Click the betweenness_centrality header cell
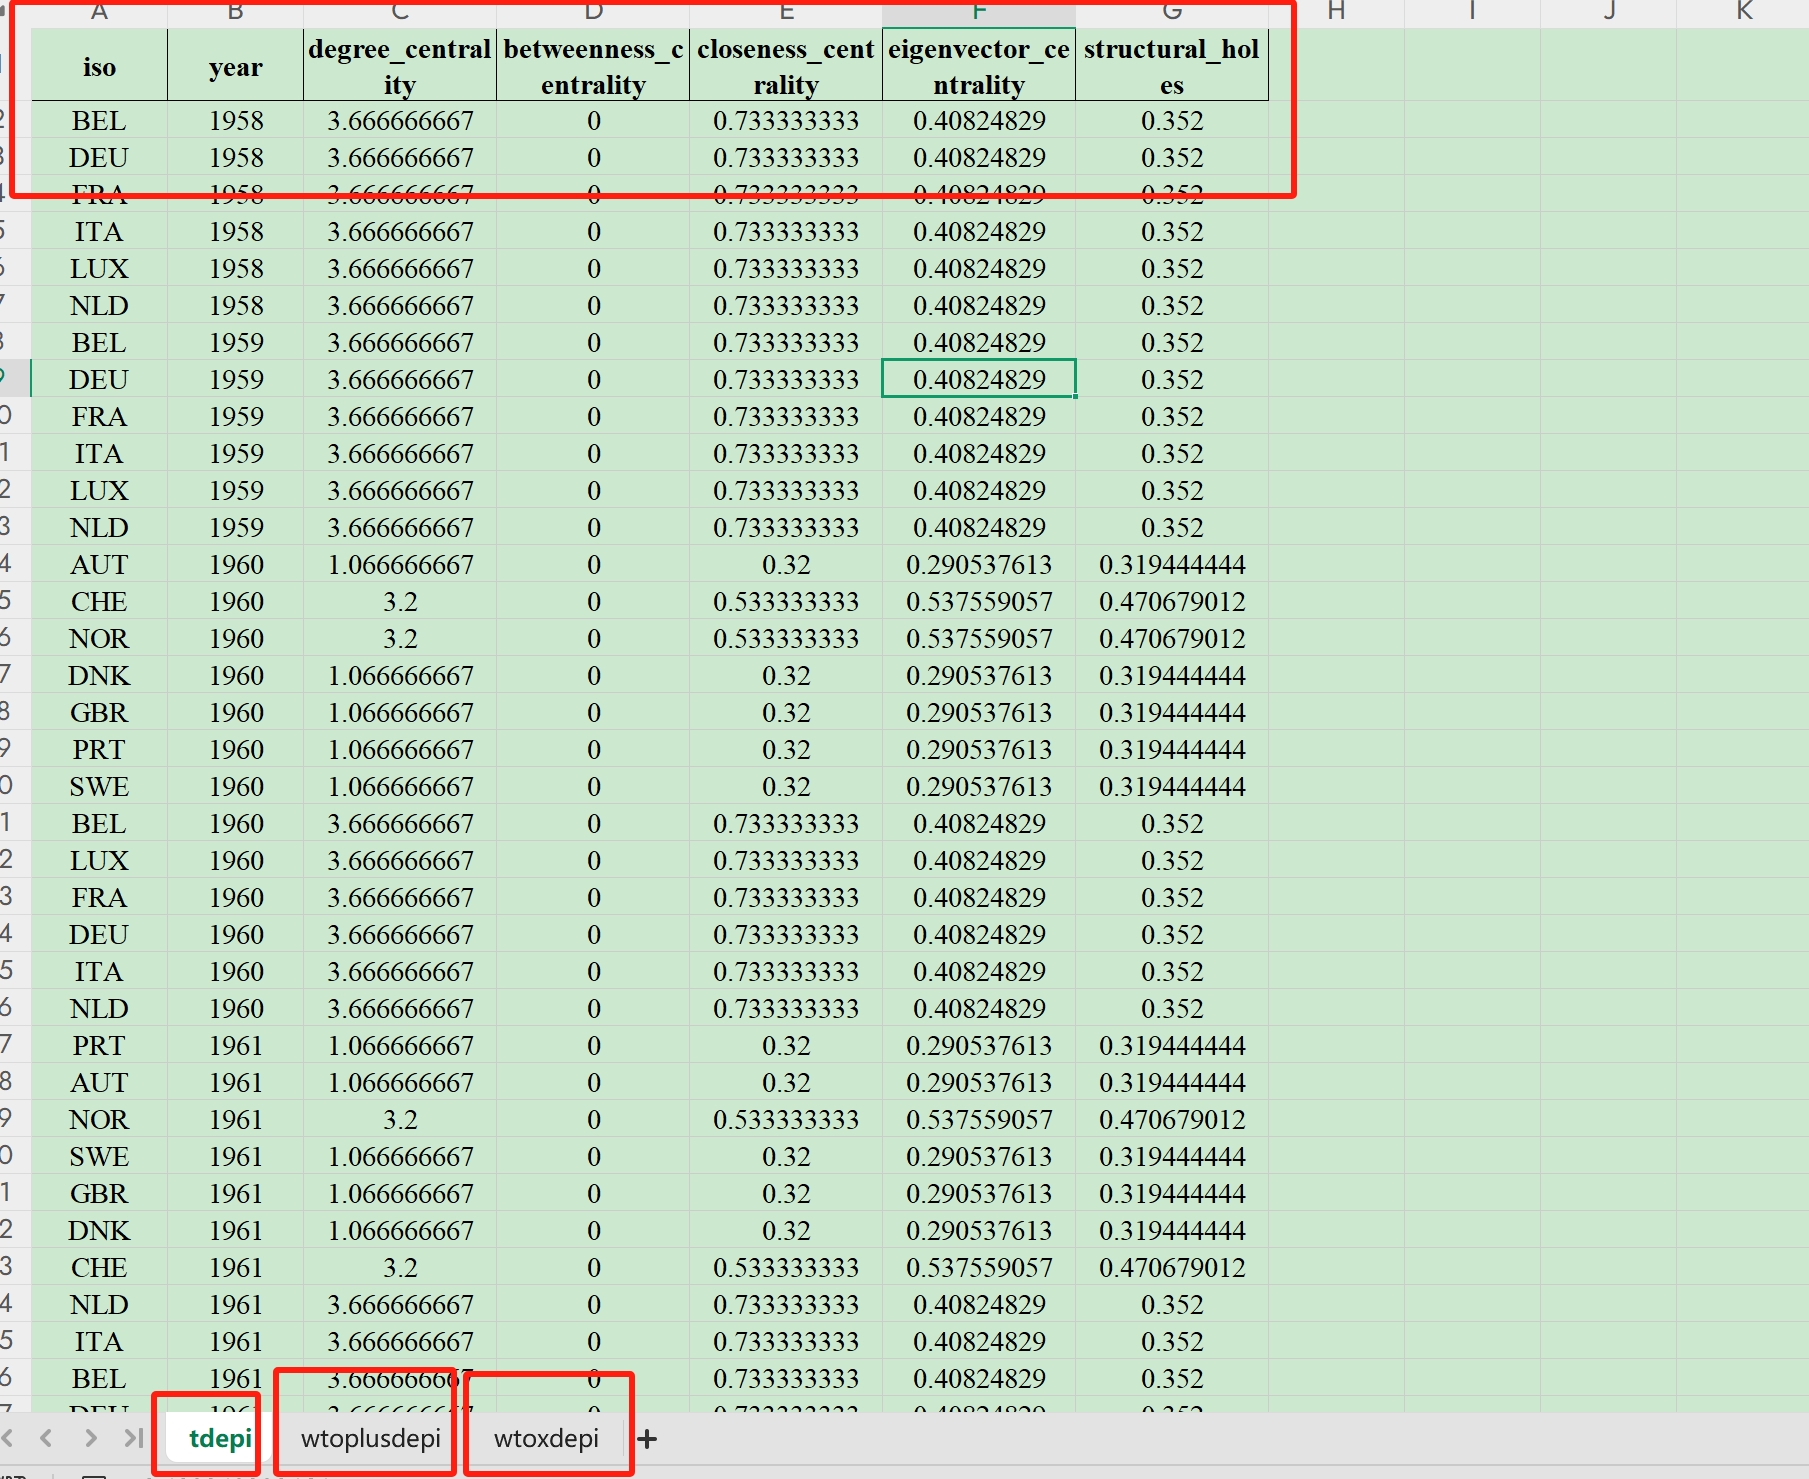Viewport: 1809px width, 1479px height. pyautogui.click(x=593, y=67)
